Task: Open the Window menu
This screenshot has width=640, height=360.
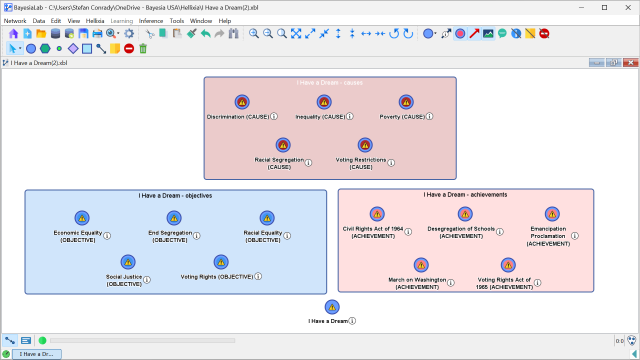Action: click(201, 21)
